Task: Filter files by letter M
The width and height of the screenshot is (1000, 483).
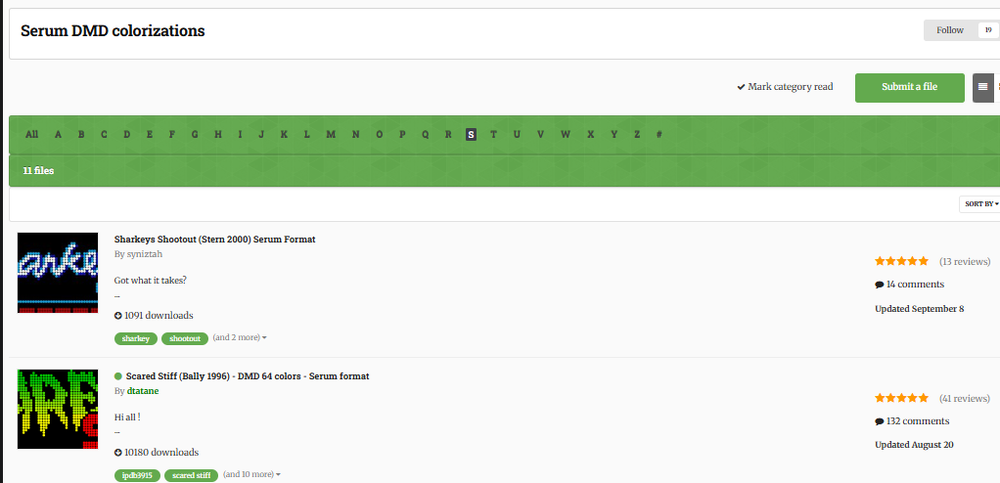Action: (x=330, y=135)
